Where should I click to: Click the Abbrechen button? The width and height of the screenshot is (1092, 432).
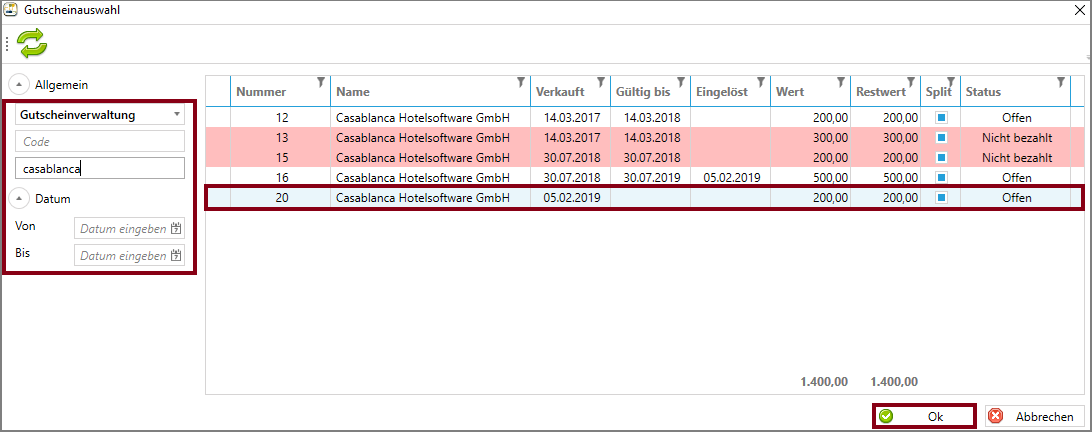(x=1035, y=417)
